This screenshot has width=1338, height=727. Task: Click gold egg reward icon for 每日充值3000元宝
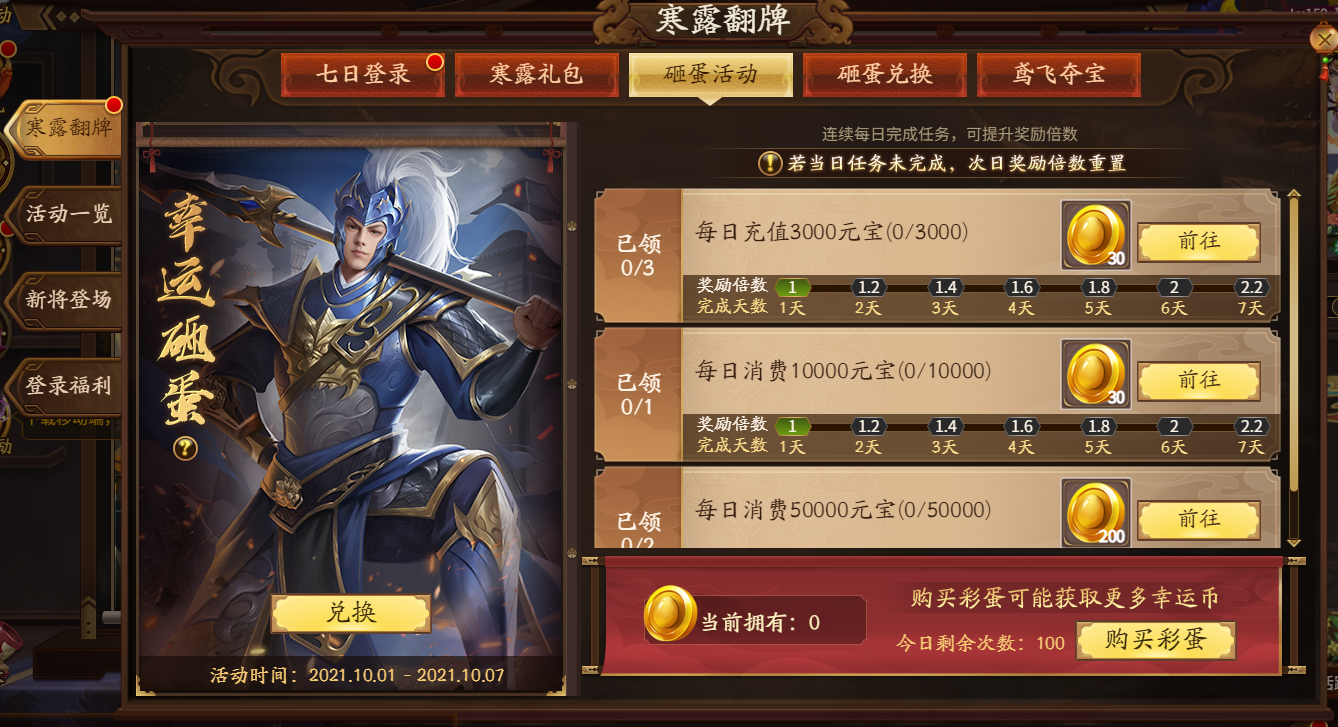tap(1096, 235)
